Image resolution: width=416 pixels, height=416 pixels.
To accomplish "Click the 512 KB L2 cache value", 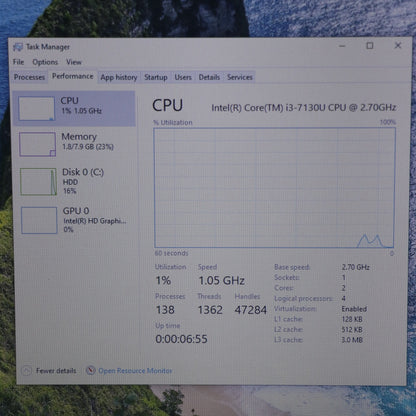I will click(x=352, y=329).
